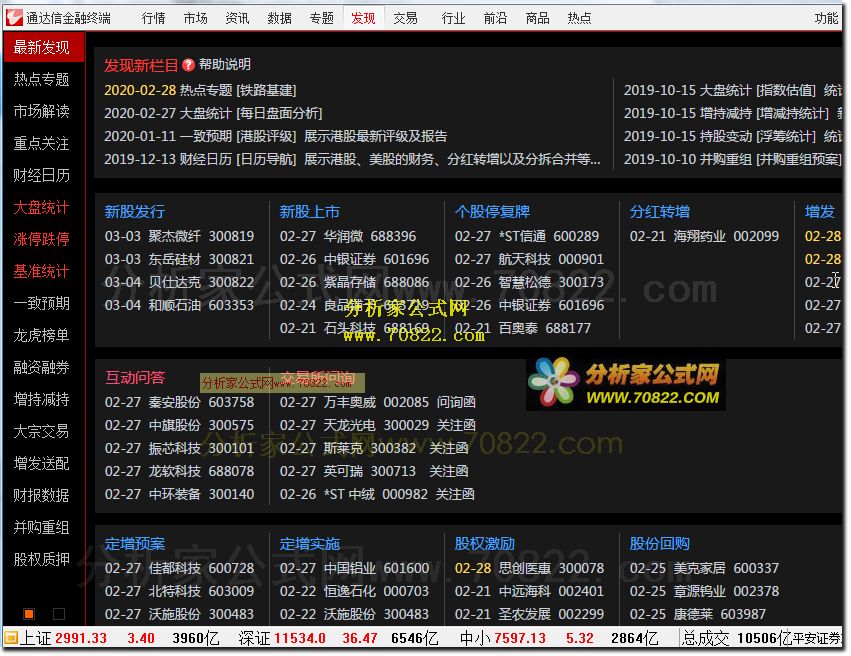Click the 2020-02-28 热点专题 [铁路基建] entry
The width and height of the screenshot is (851, 656).
point(200,90)
